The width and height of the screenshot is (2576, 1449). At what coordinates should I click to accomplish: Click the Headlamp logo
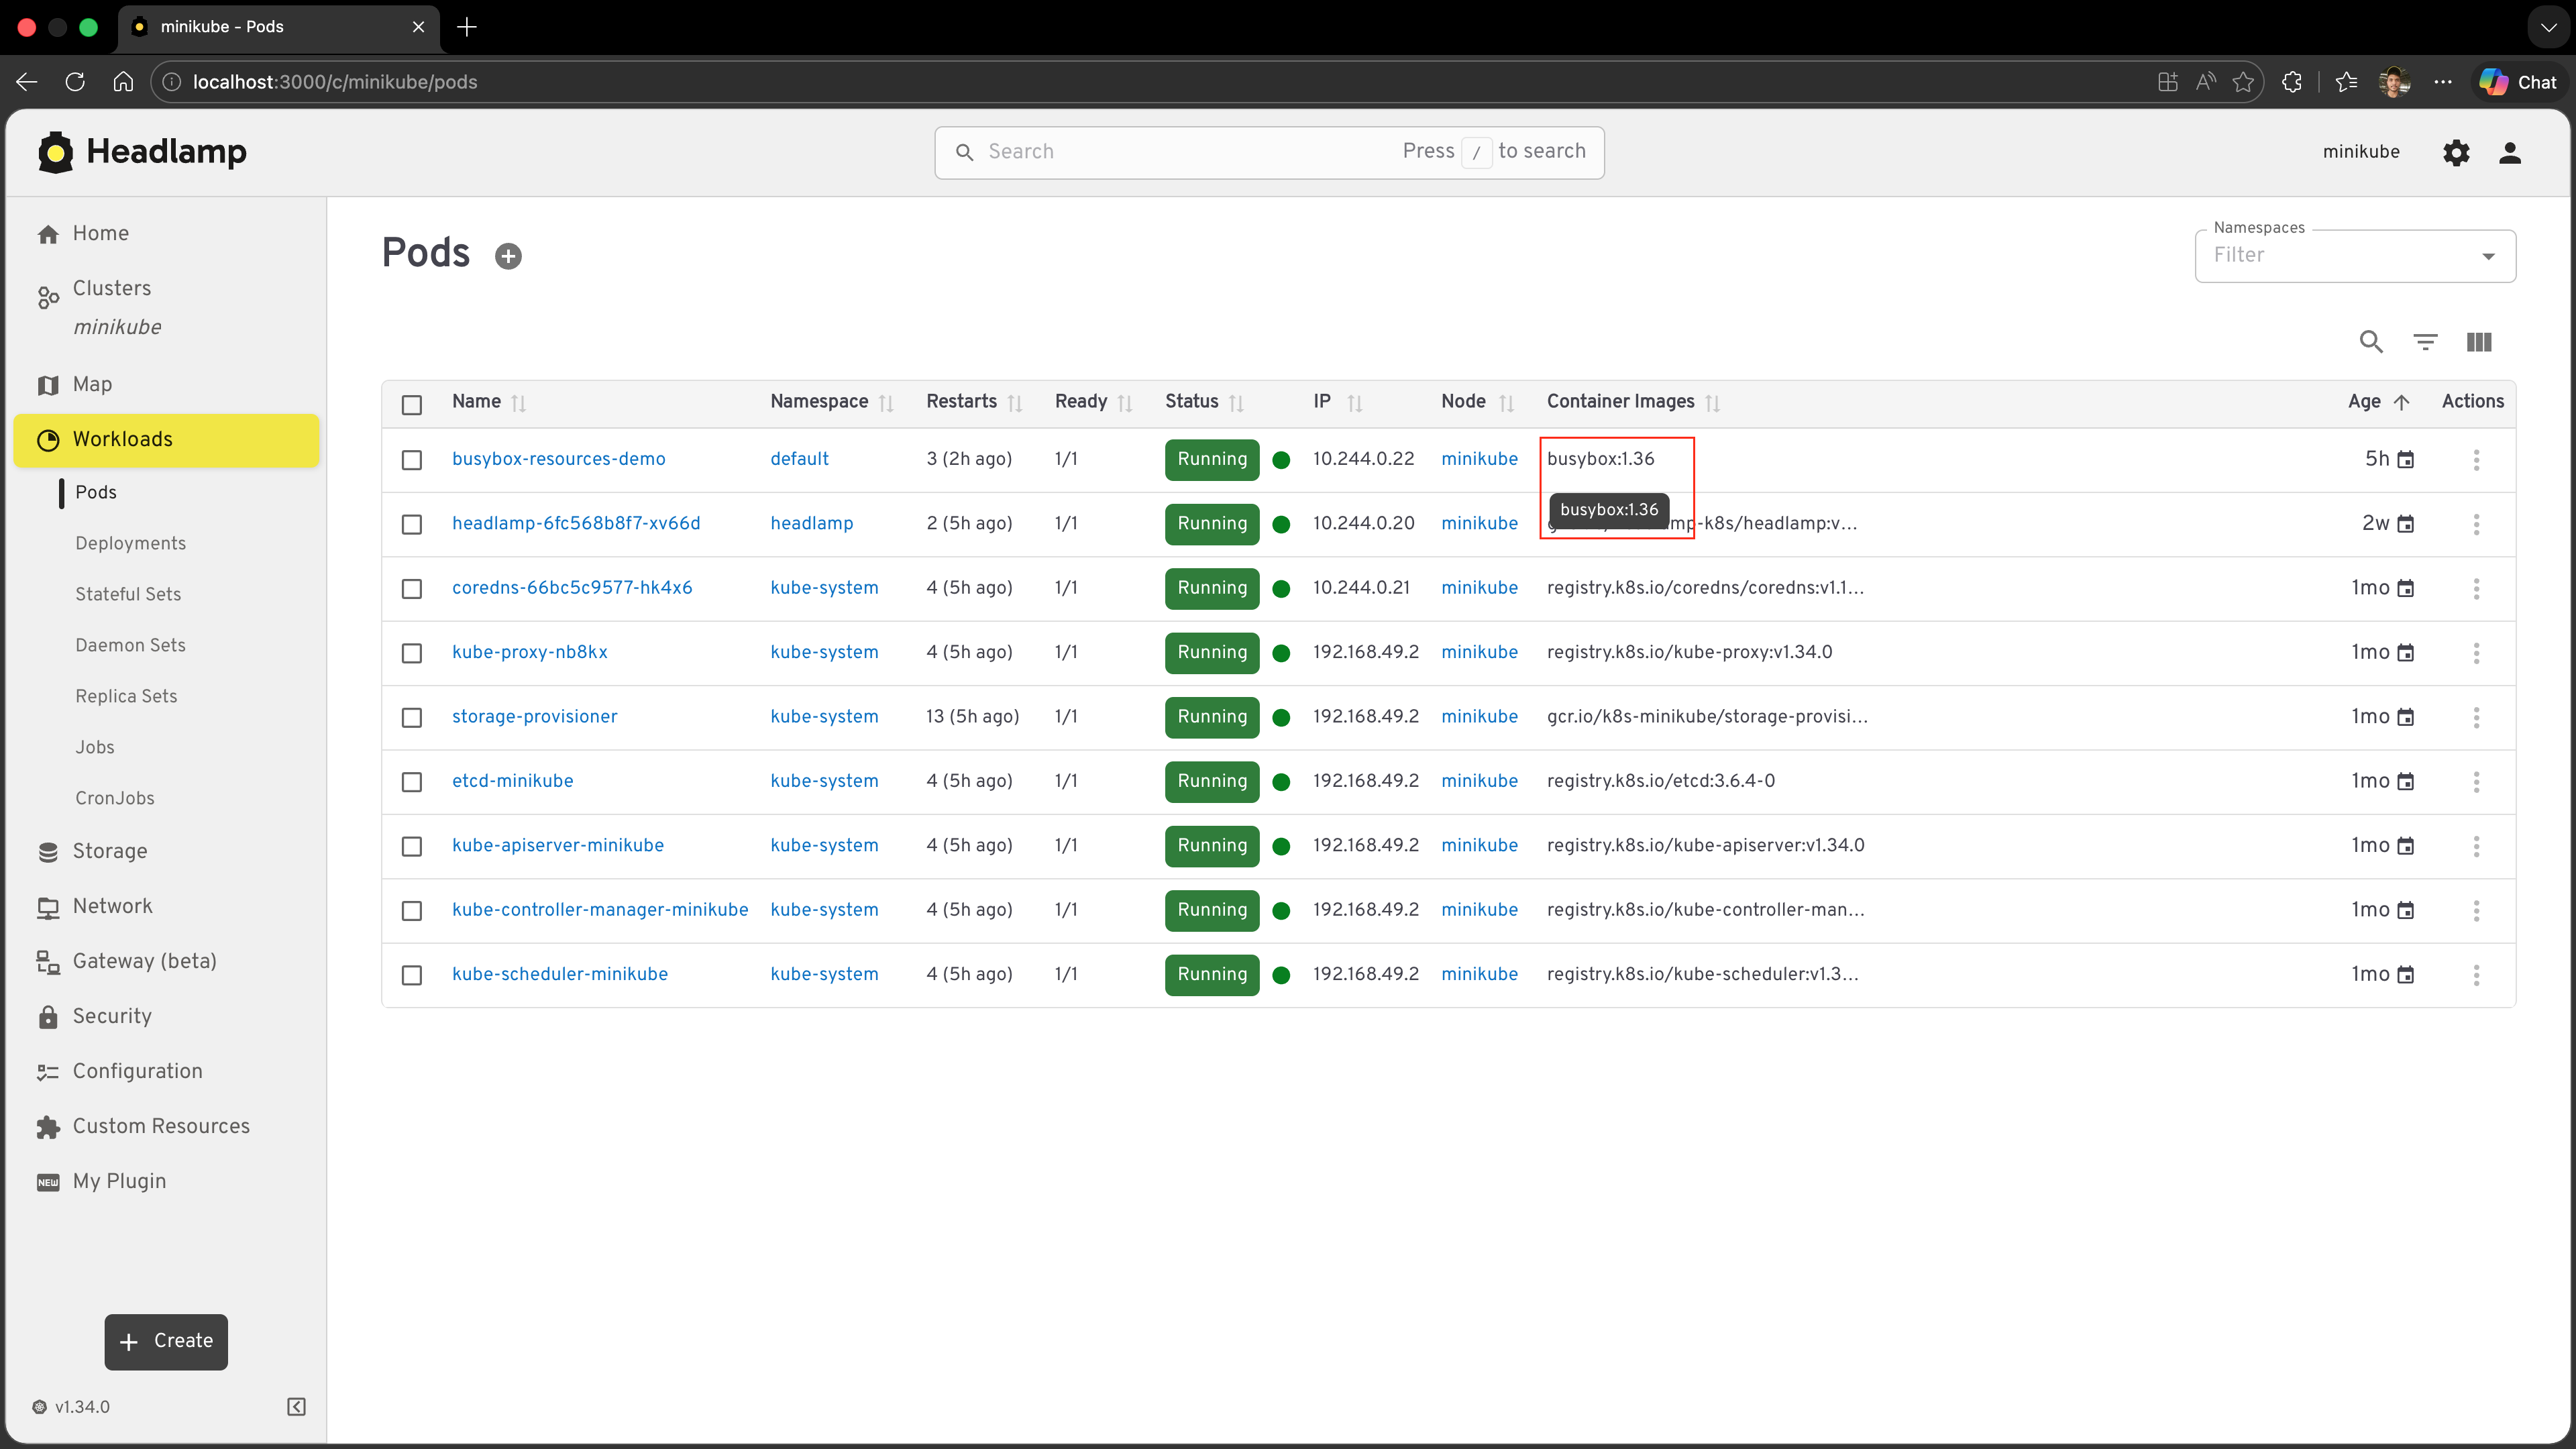[141, 151]
